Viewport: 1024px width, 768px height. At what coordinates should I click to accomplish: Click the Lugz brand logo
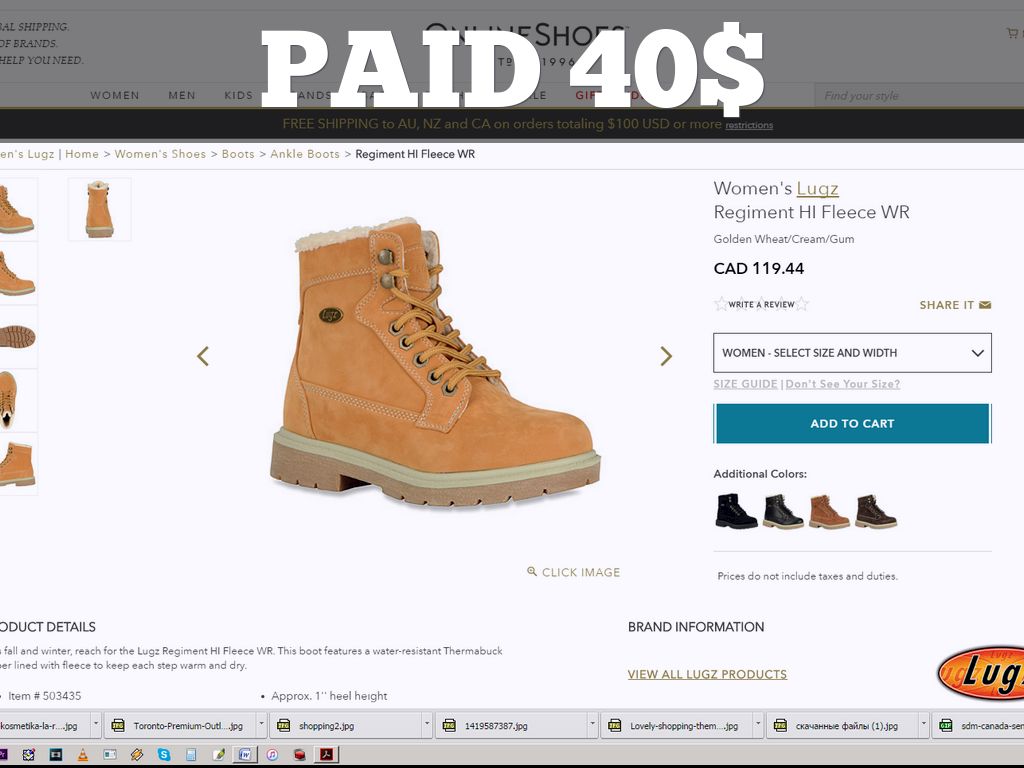point(983,672)
